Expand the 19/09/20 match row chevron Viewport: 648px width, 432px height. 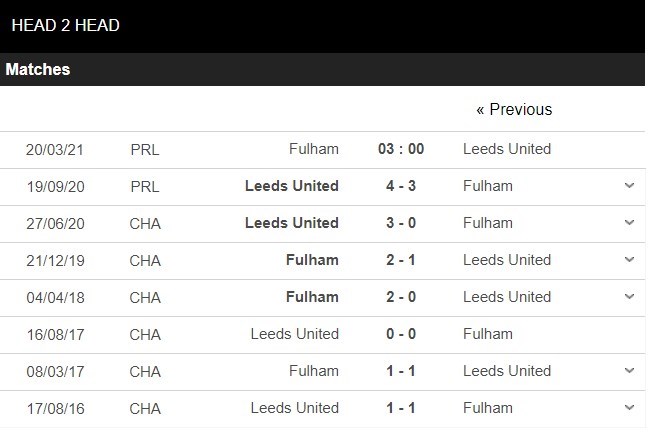coord(629,186)
